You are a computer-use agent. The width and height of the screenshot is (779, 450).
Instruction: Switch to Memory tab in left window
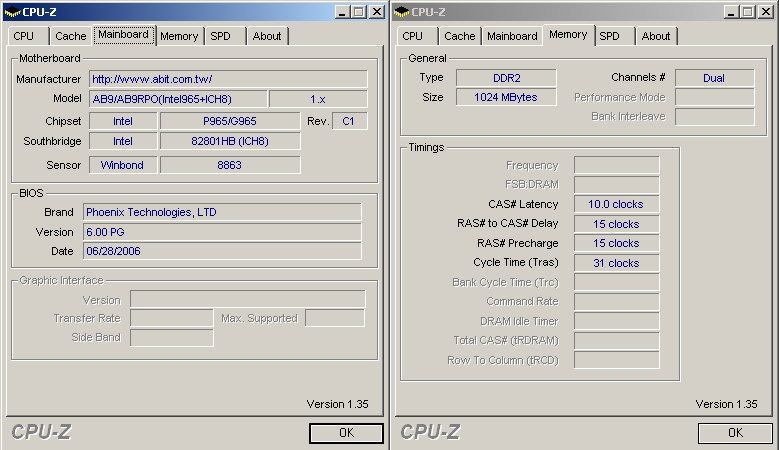pos(179,36)
